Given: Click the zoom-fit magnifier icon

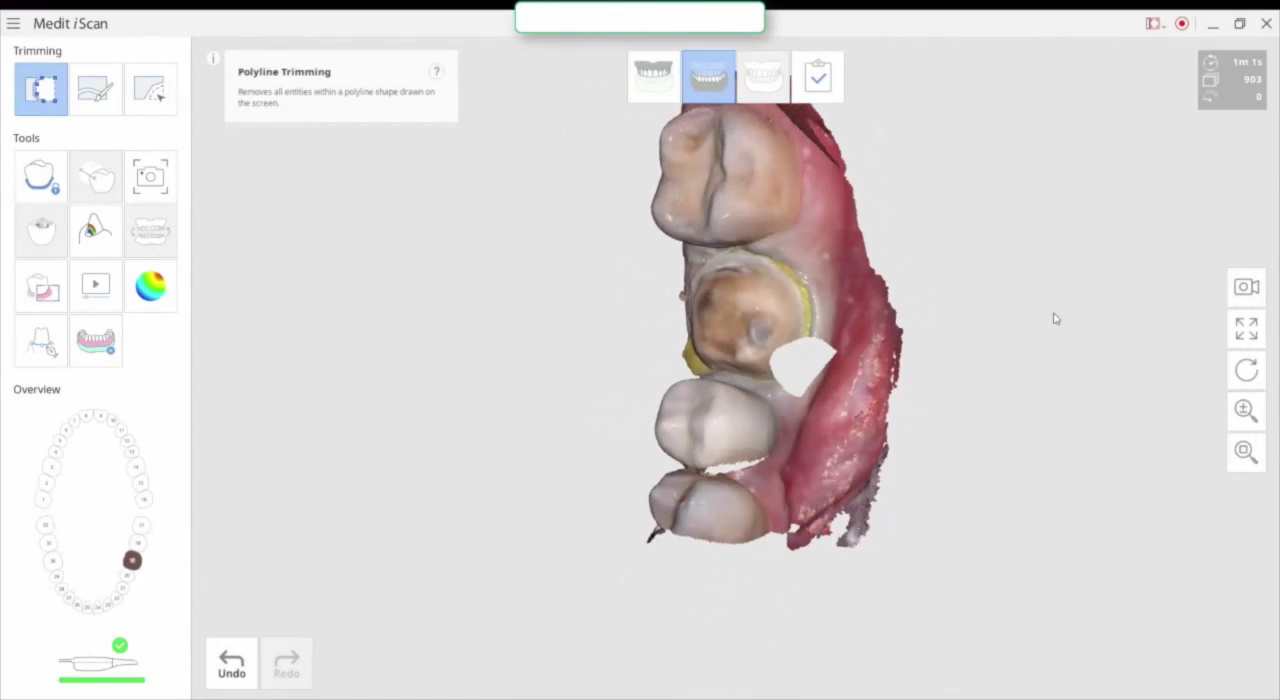Looking at the screenshot, I should (x=1246, y=451).
